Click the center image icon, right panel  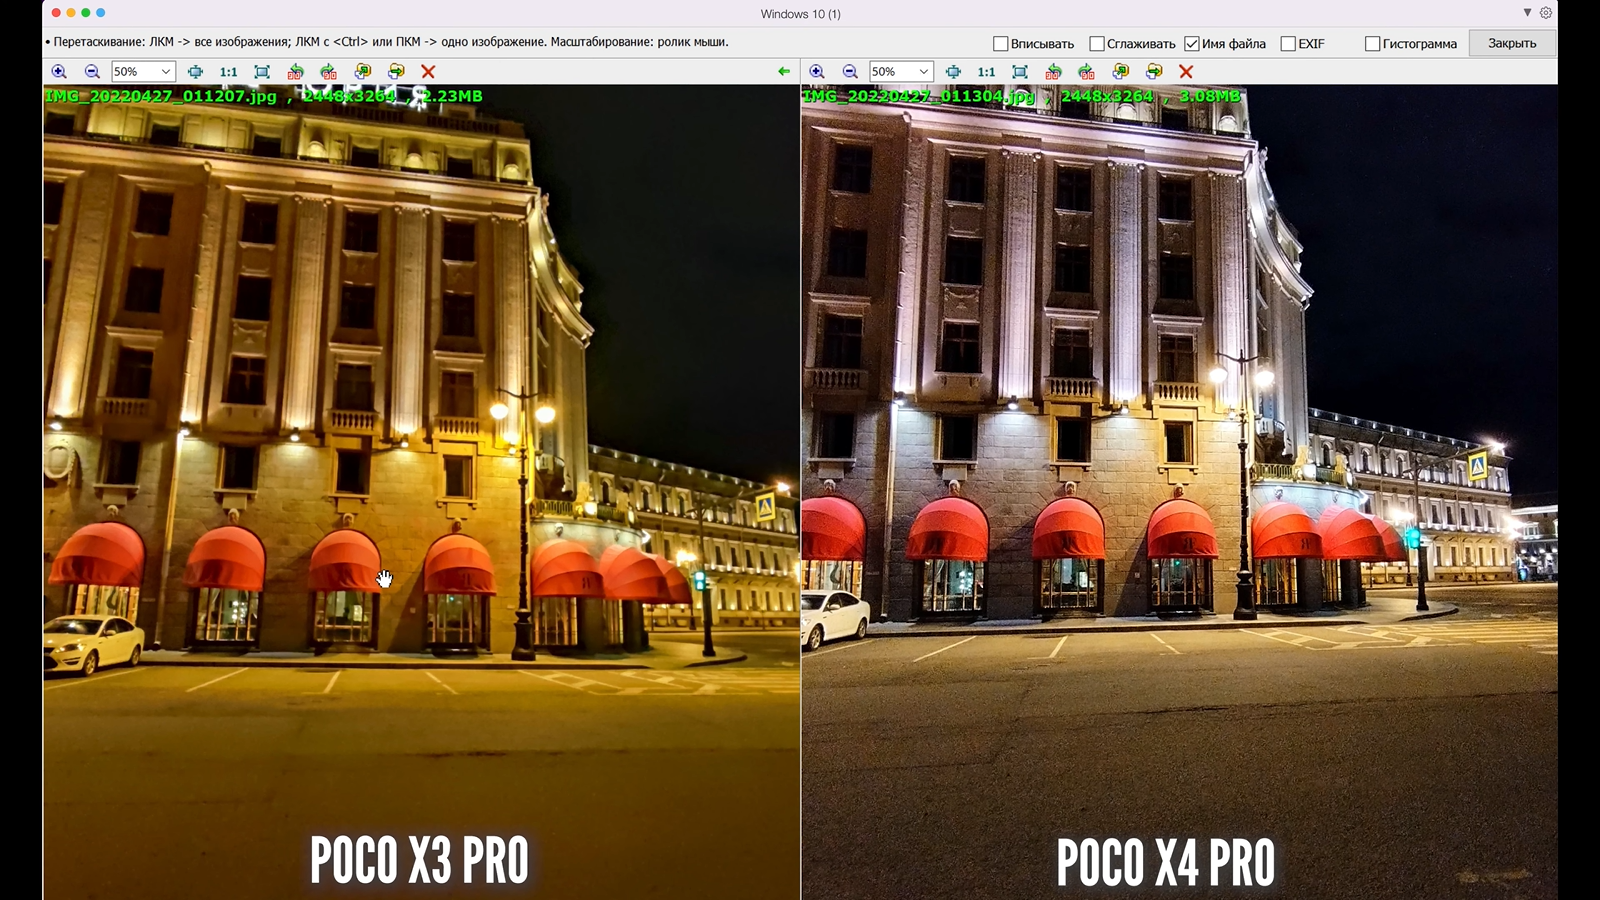[953, 72]
